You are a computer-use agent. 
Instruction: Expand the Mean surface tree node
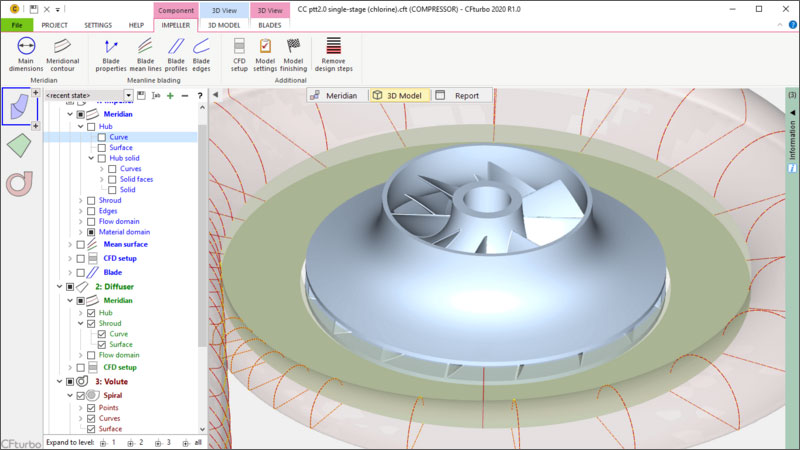pyautogui.click(x=70, y=243)
